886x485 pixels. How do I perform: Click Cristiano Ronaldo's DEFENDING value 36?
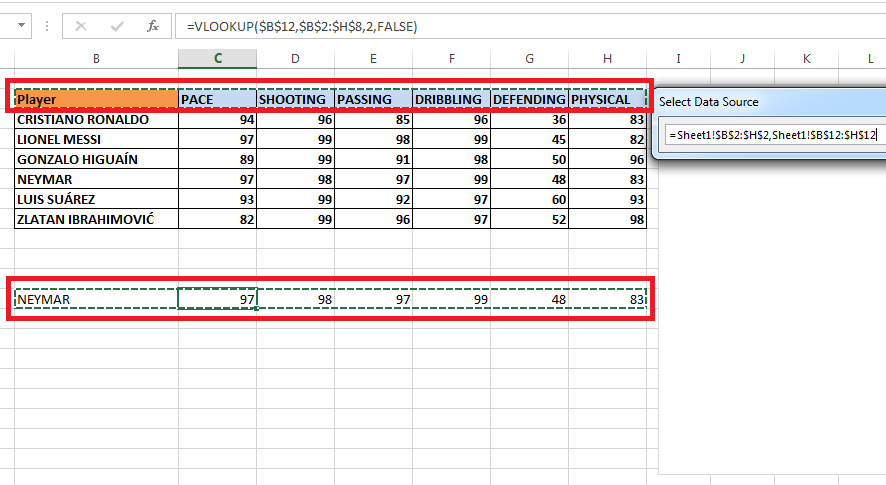(x=529, y=119)
